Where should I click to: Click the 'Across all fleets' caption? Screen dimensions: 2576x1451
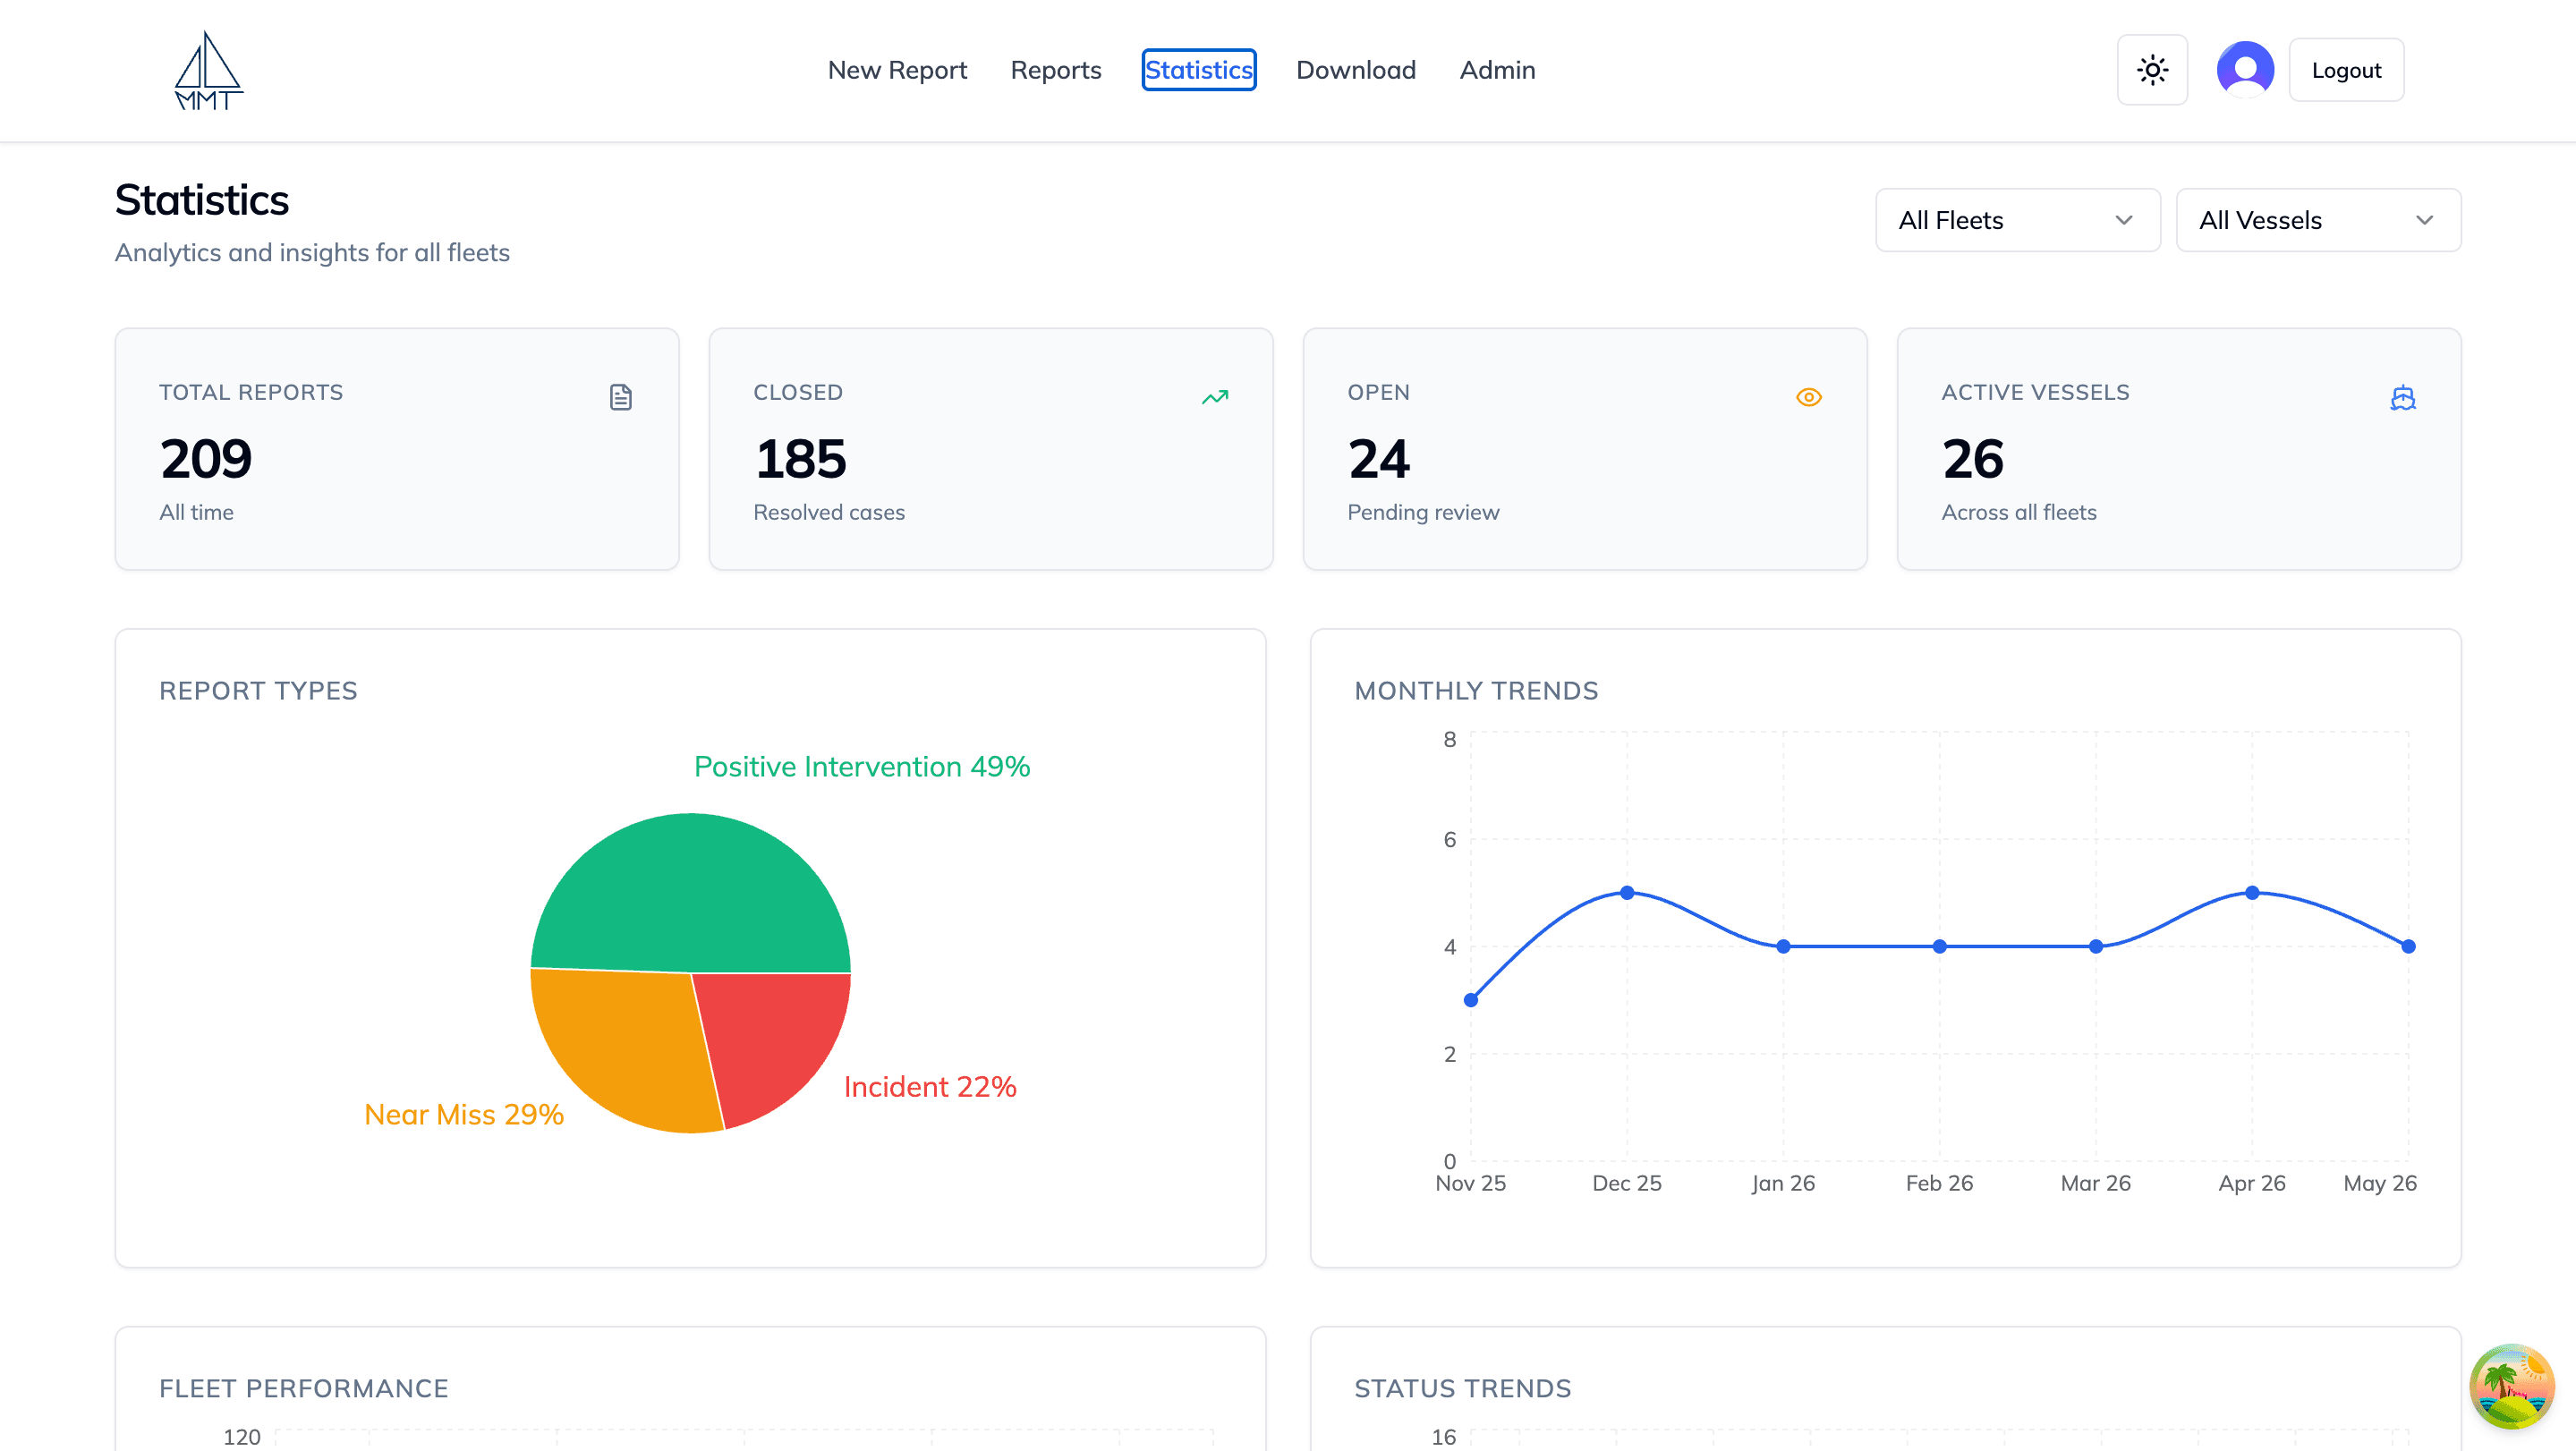2019,512
